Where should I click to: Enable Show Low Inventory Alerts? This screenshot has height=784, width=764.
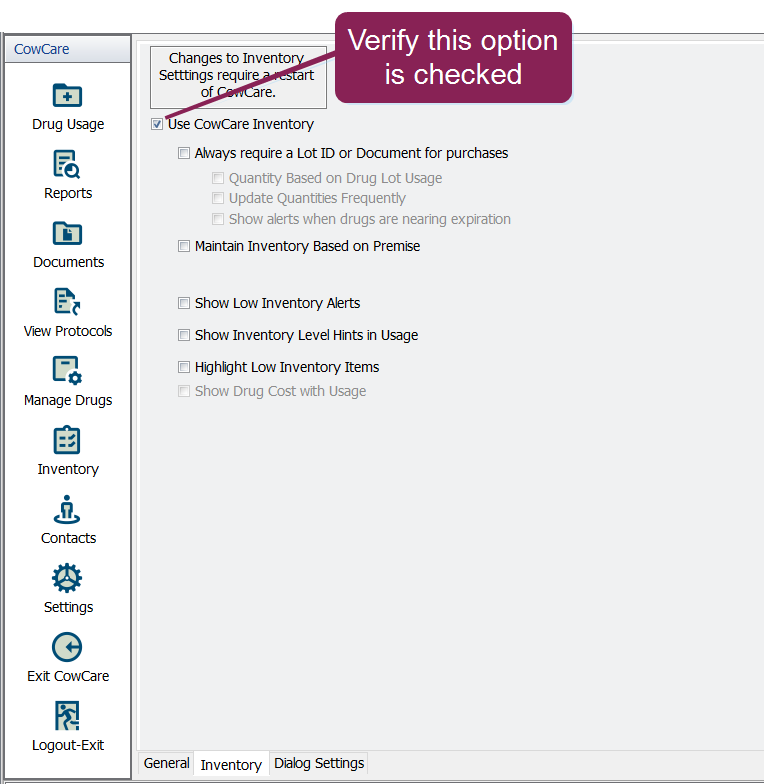pos(184,303)
